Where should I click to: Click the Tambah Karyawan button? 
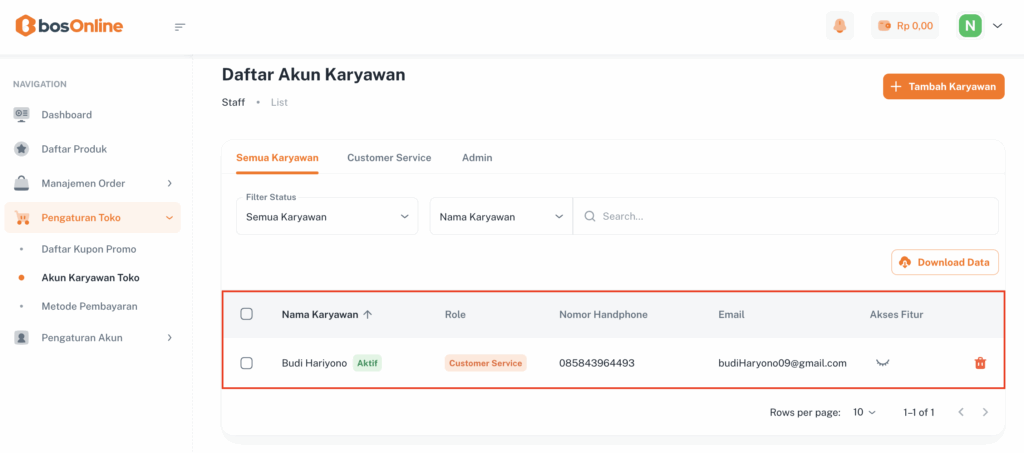point(943,87)
